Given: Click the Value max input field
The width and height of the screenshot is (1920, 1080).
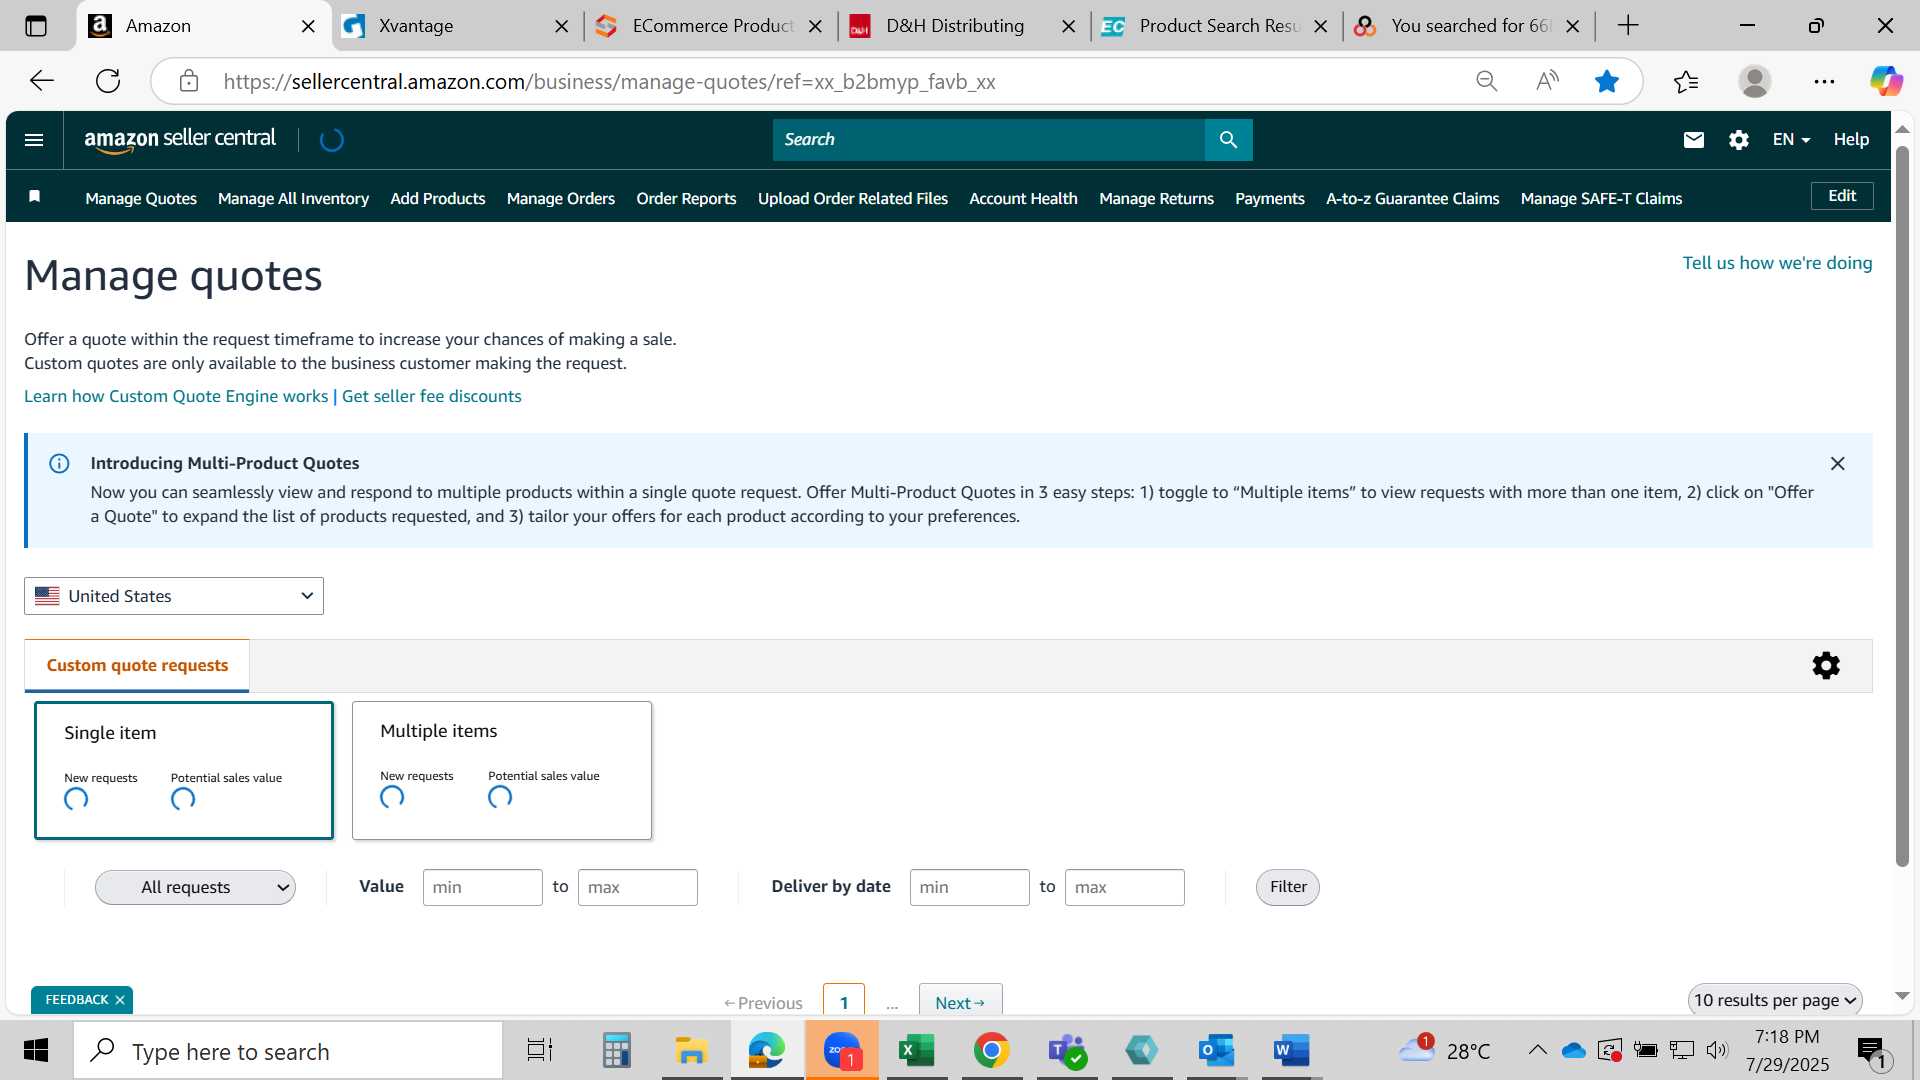Looking at the screenshot, I should (637, 887).
